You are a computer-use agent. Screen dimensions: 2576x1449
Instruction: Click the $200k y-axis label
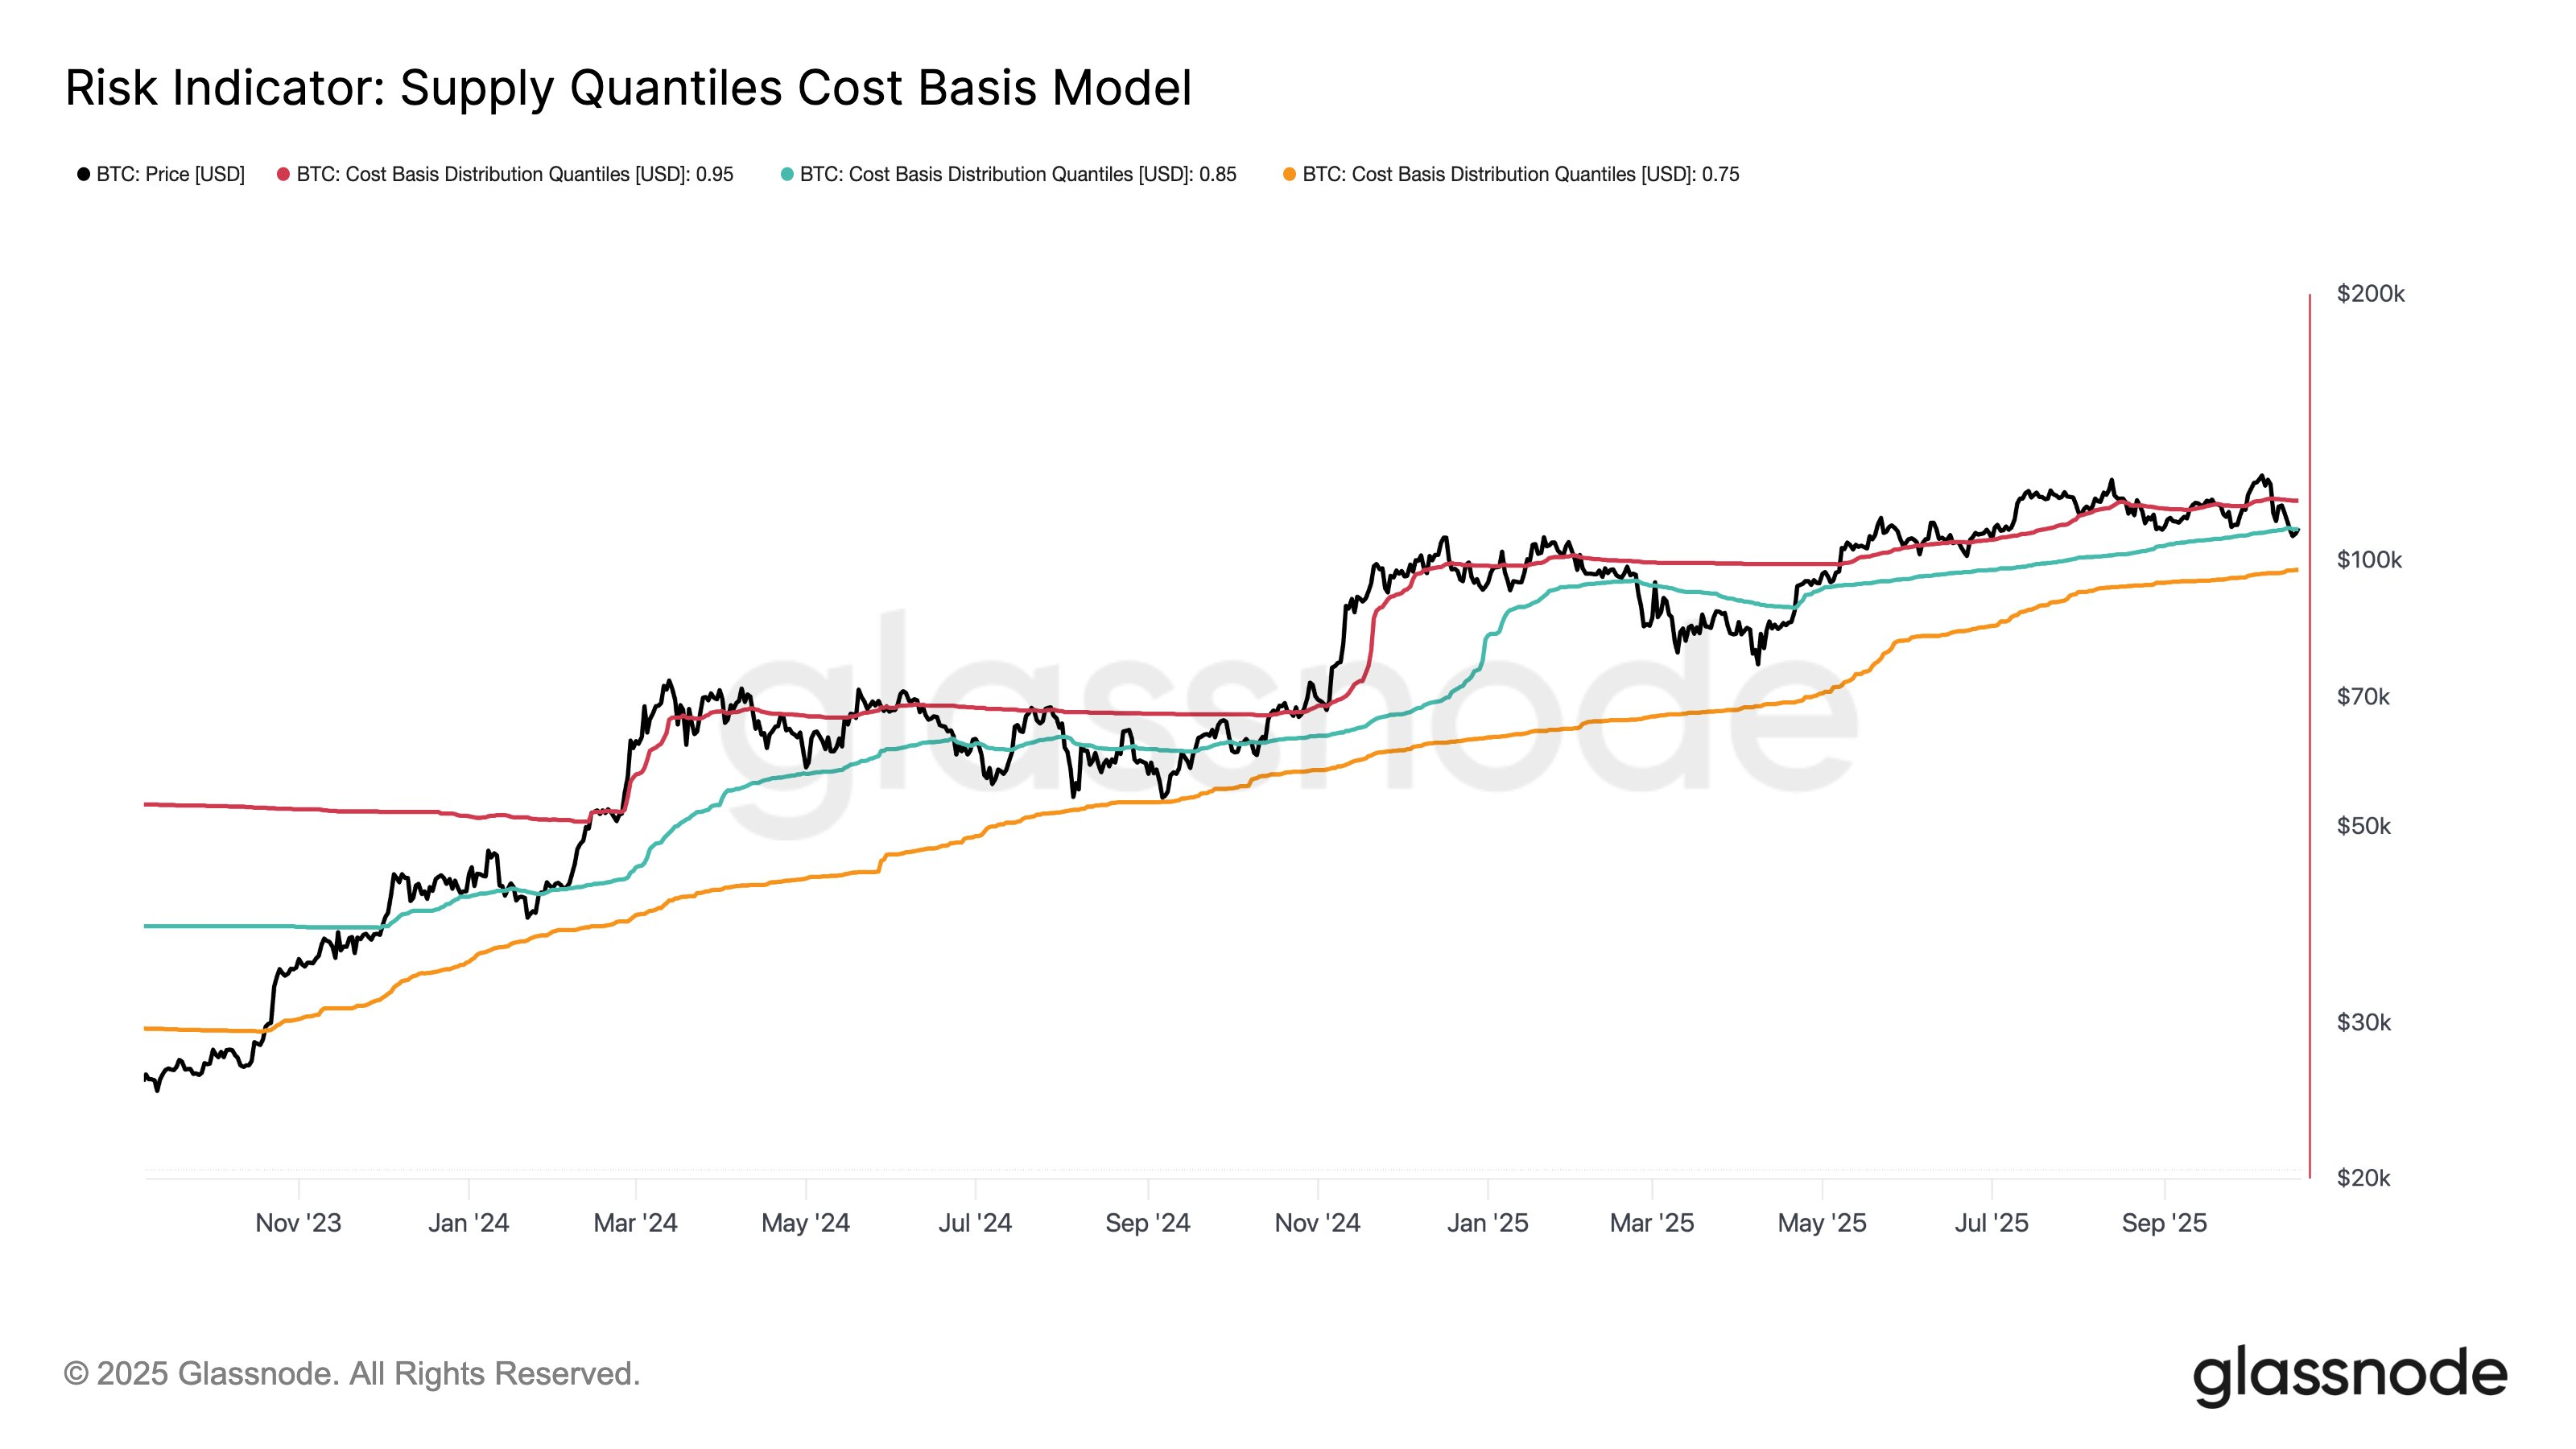tap(2370, 294)
